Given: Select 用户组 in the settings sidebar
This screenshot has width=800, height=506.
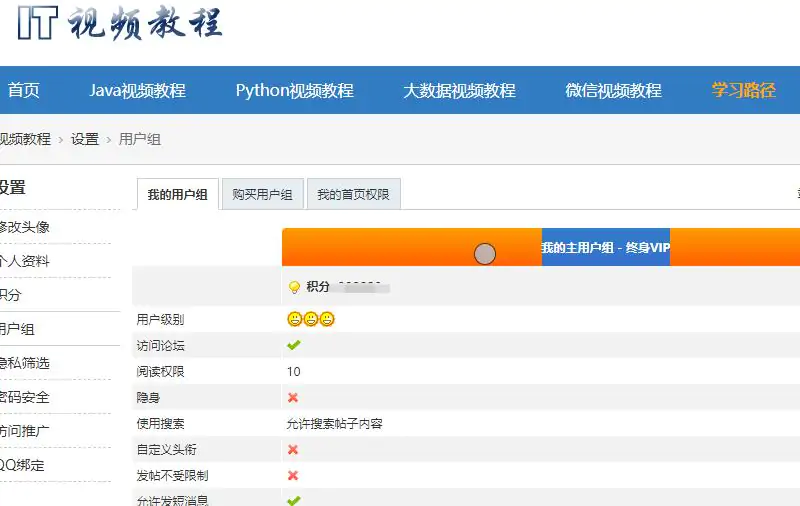Looking at the screenshot, I should [17, 328].
